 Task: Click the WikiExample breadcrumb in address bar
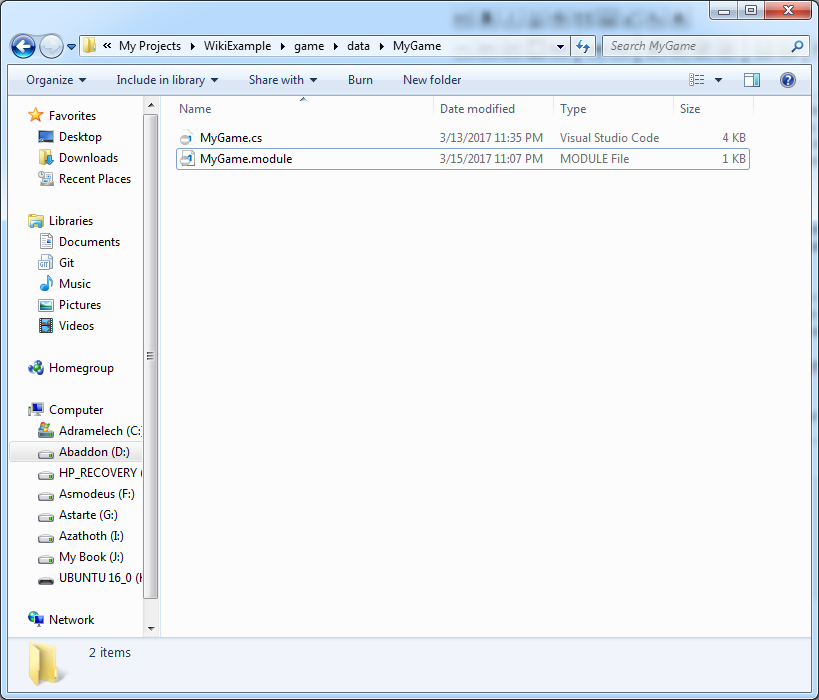[x=237, y=46]
